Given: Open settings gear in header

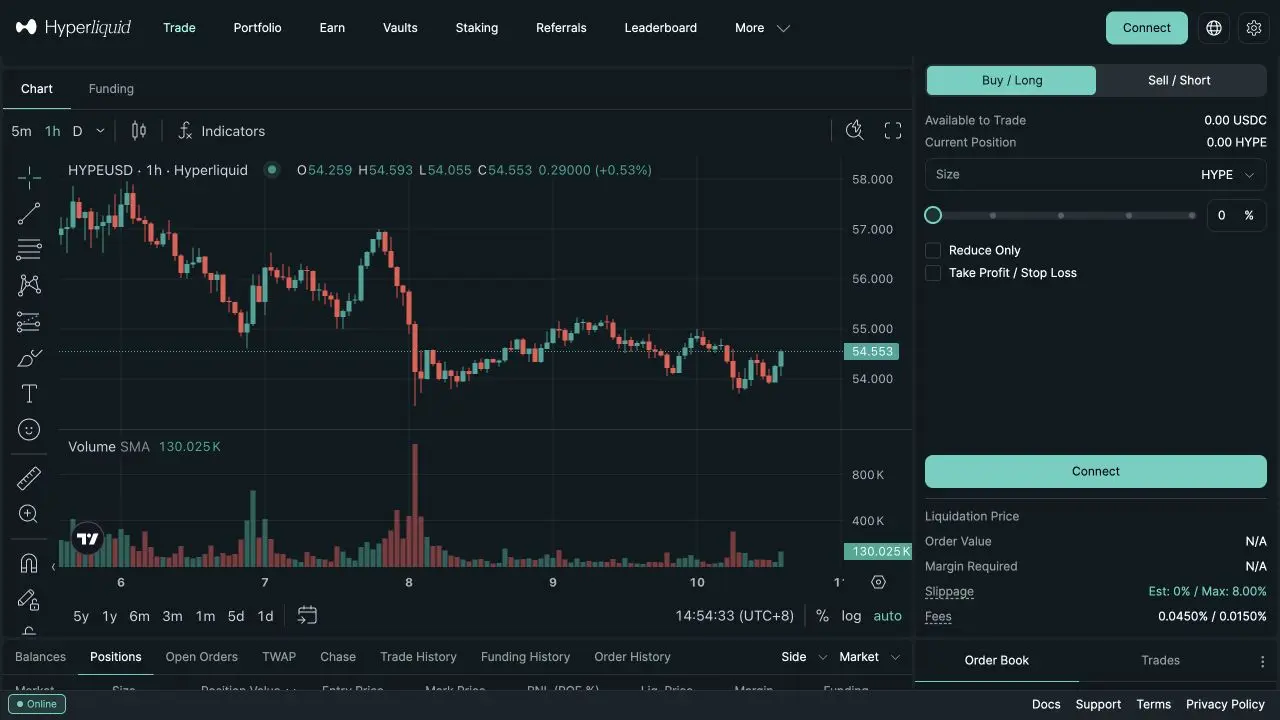Looking at the screenshot, I should coord(1254,28).
